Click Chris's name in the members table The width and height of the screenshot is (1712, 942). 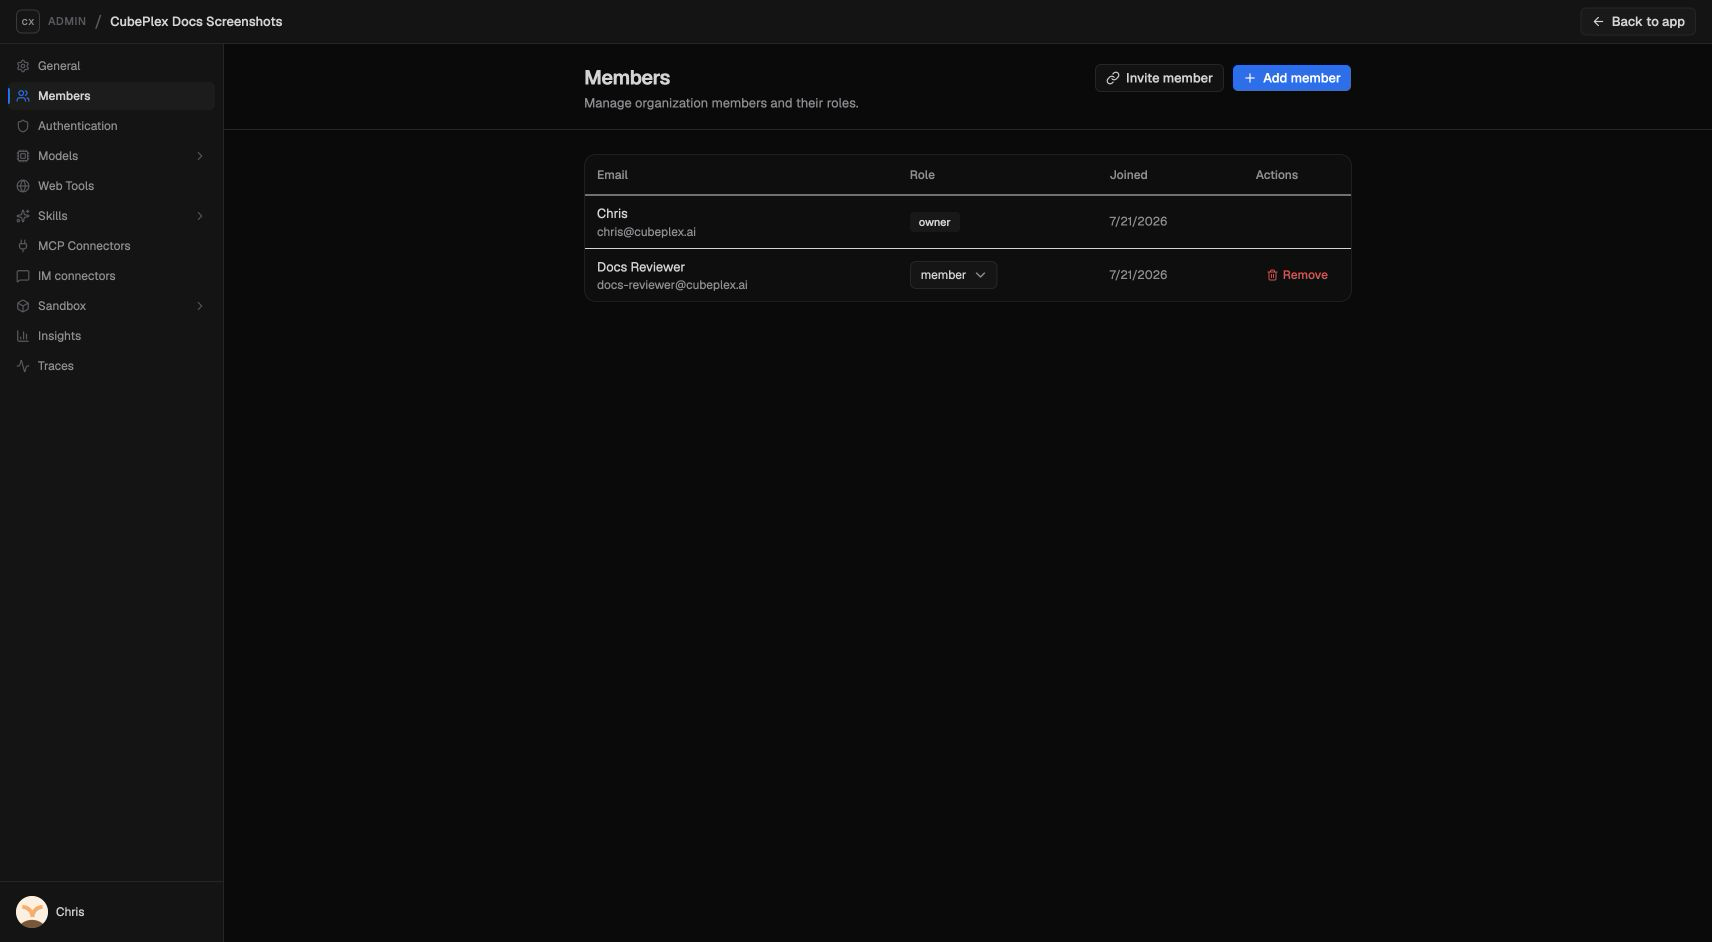tap(612, 214)
